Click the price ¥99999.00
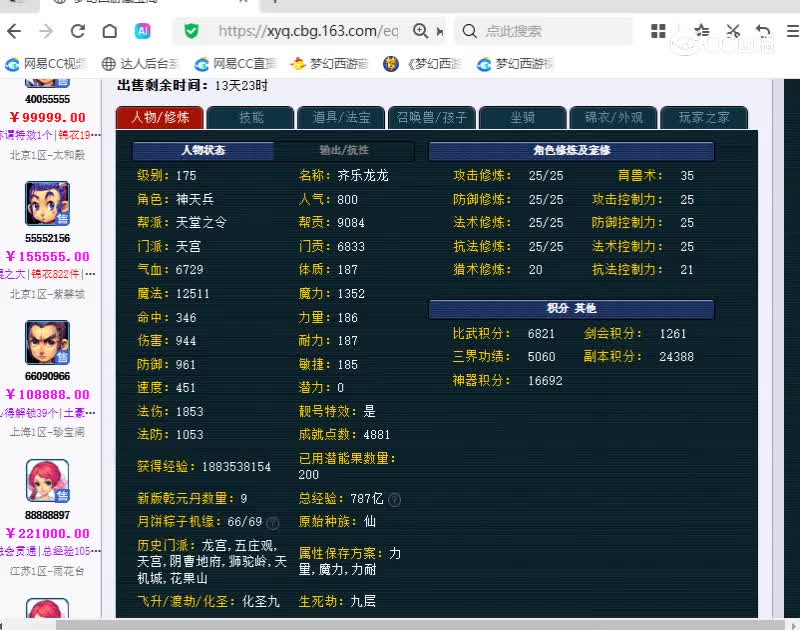 tap(47, 117)
